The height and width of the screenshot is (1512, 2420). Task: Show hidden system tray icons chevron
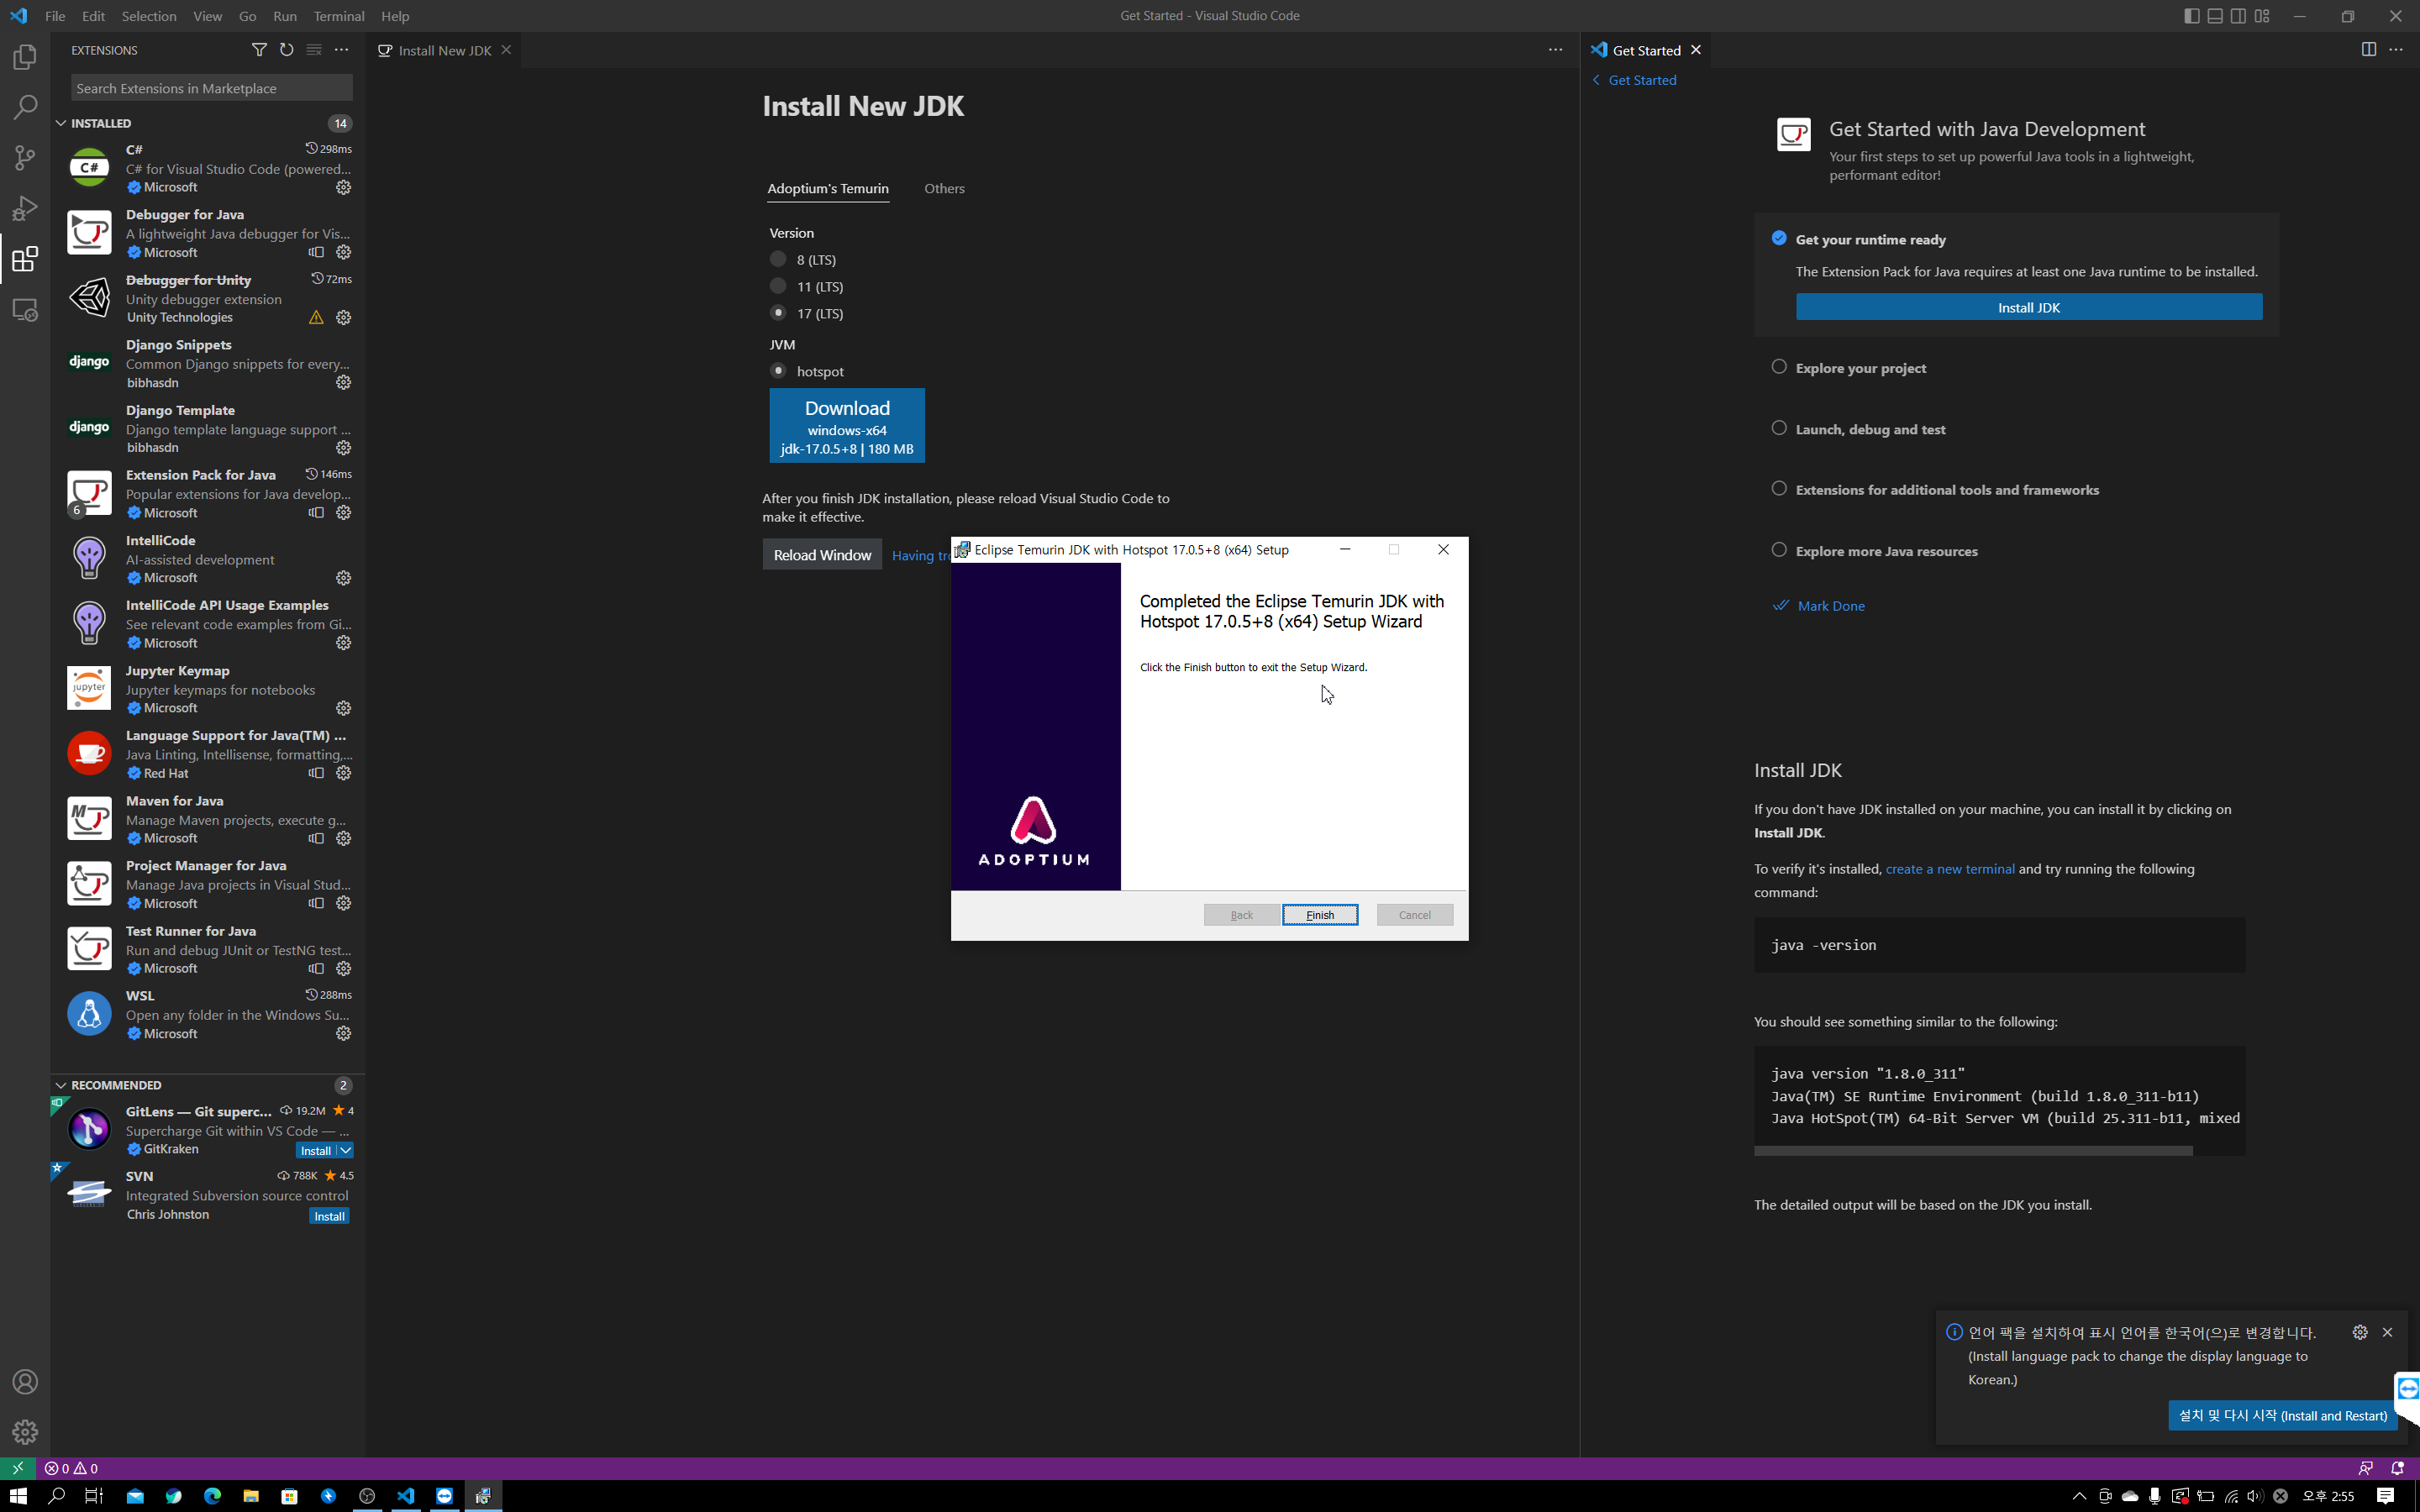click(x=2079, y=1496)
